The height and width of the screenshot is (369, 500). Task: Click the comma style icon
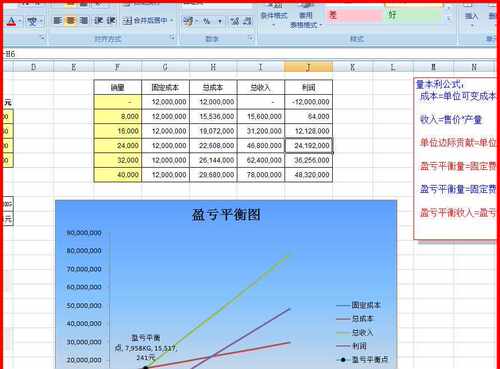pos(220,22)
